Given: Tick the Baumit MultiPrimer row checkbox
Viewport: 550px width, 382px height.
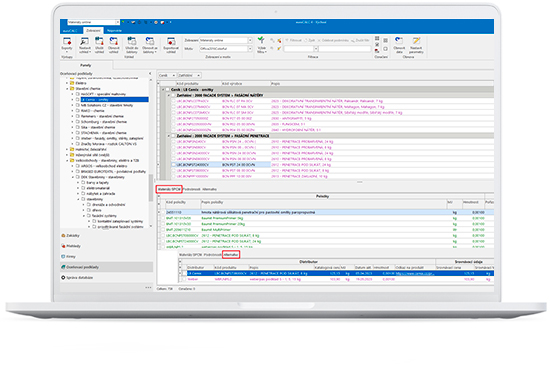Looking at the screenshot, I should click(x=163, y=230).
